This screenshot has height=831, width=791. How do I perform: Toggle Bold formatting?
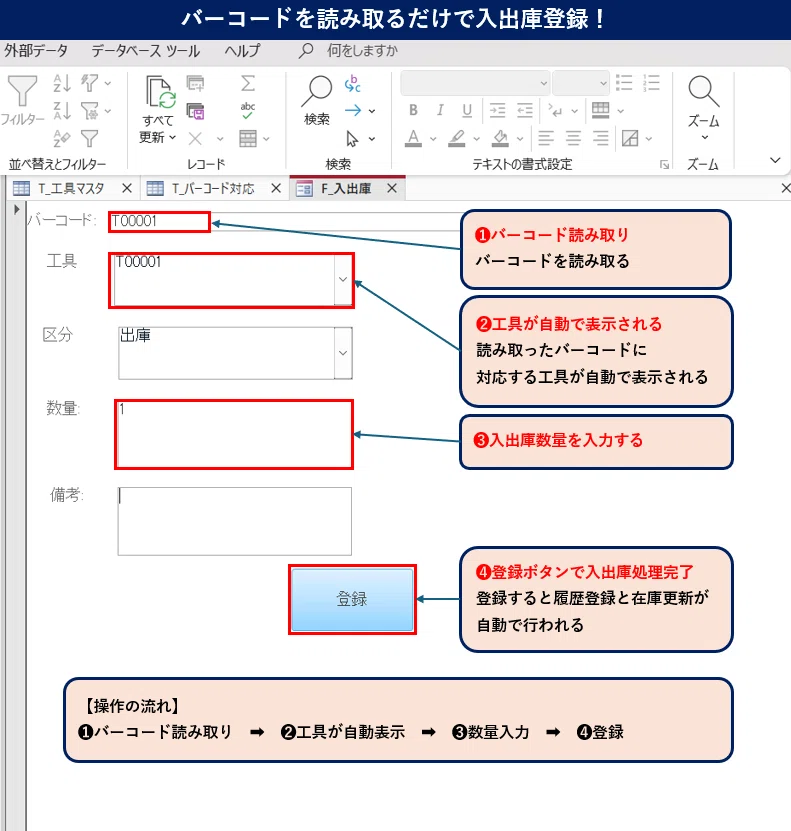pyautogui.click(x=413, y=110)
